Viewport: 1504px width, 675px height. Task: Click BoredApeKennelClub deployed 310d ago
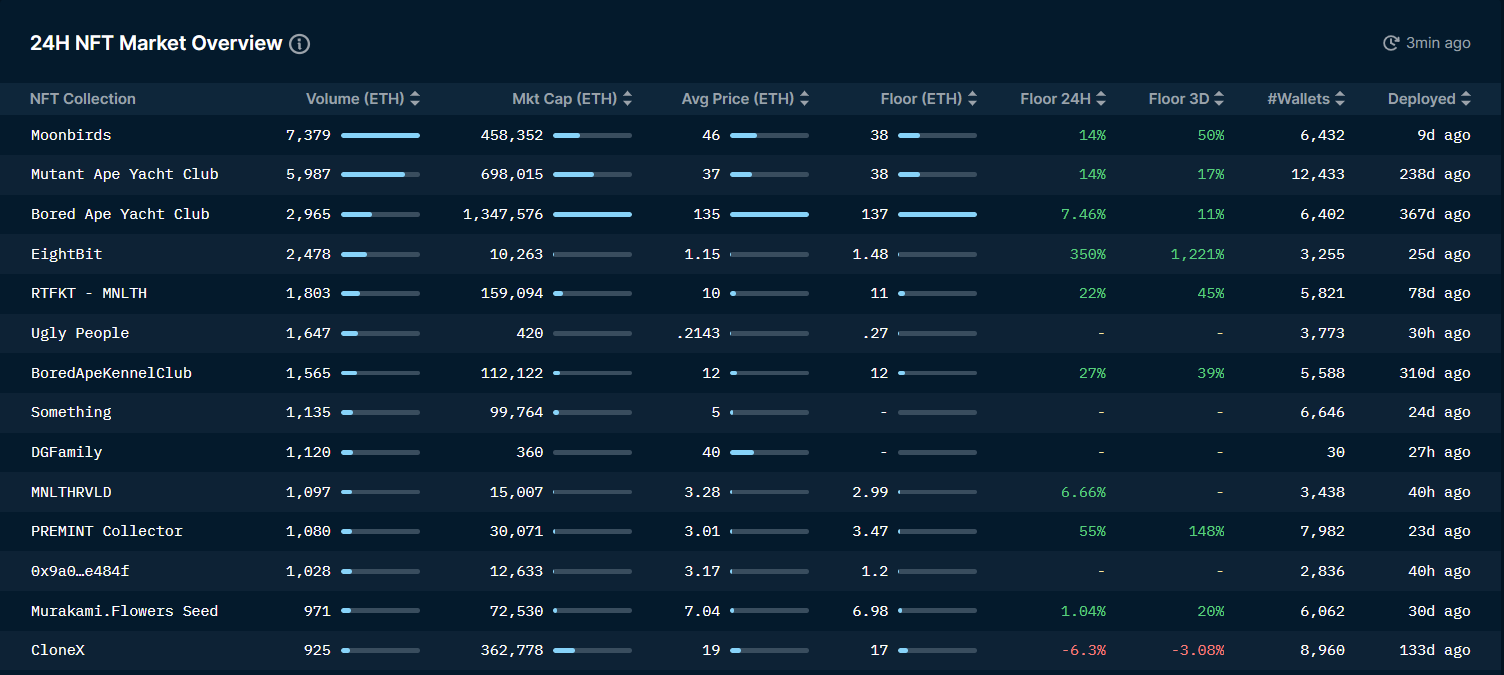point(1435,373)
